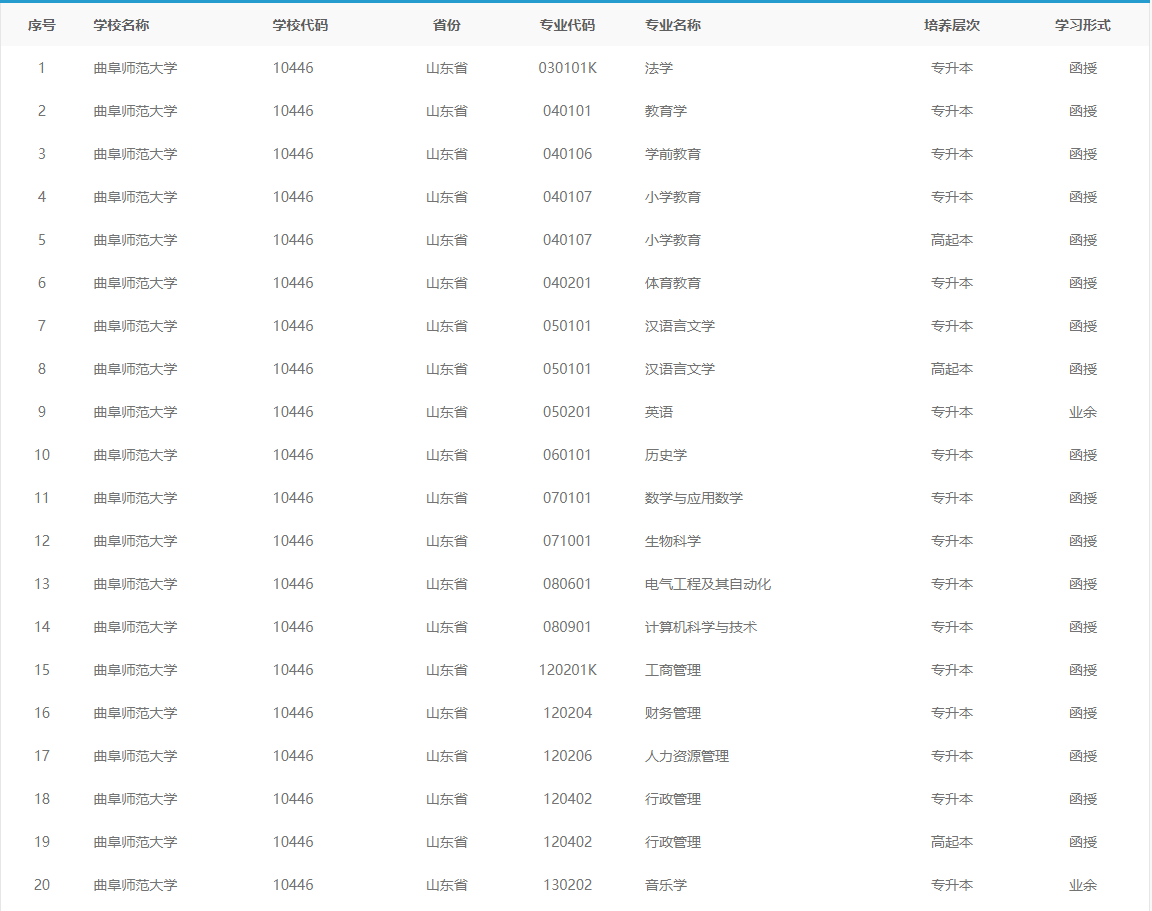The width and height of the screenshot is (1152, 911).
Task: Select 专升本 level in row 1
Action: coord(951,68)
